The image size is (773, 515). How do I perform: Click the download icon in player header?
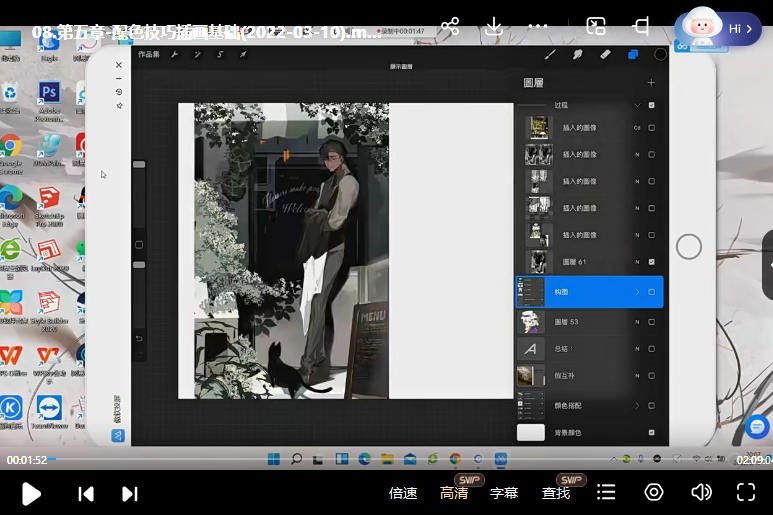pos(493,27)
